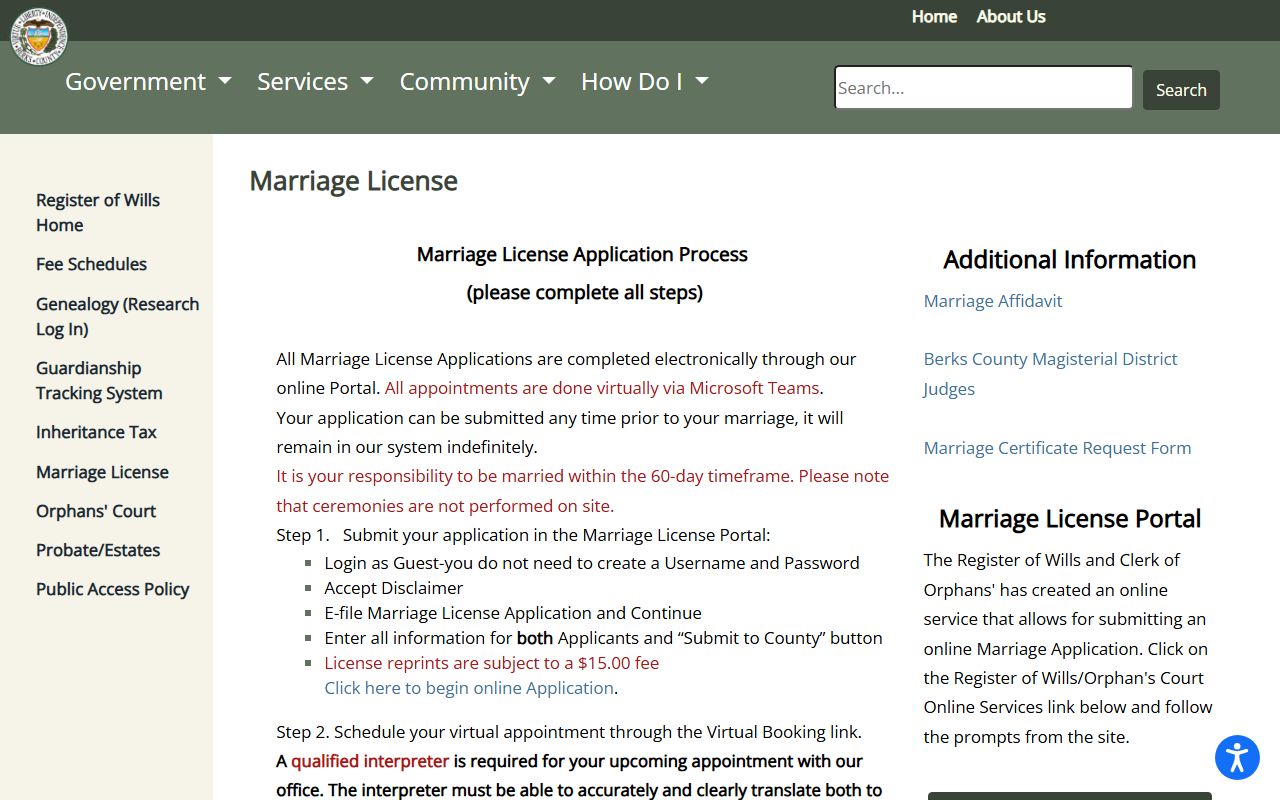Click the 'qualified interpreter' red text
The image size is (1280, 800).
coord(370,761)
